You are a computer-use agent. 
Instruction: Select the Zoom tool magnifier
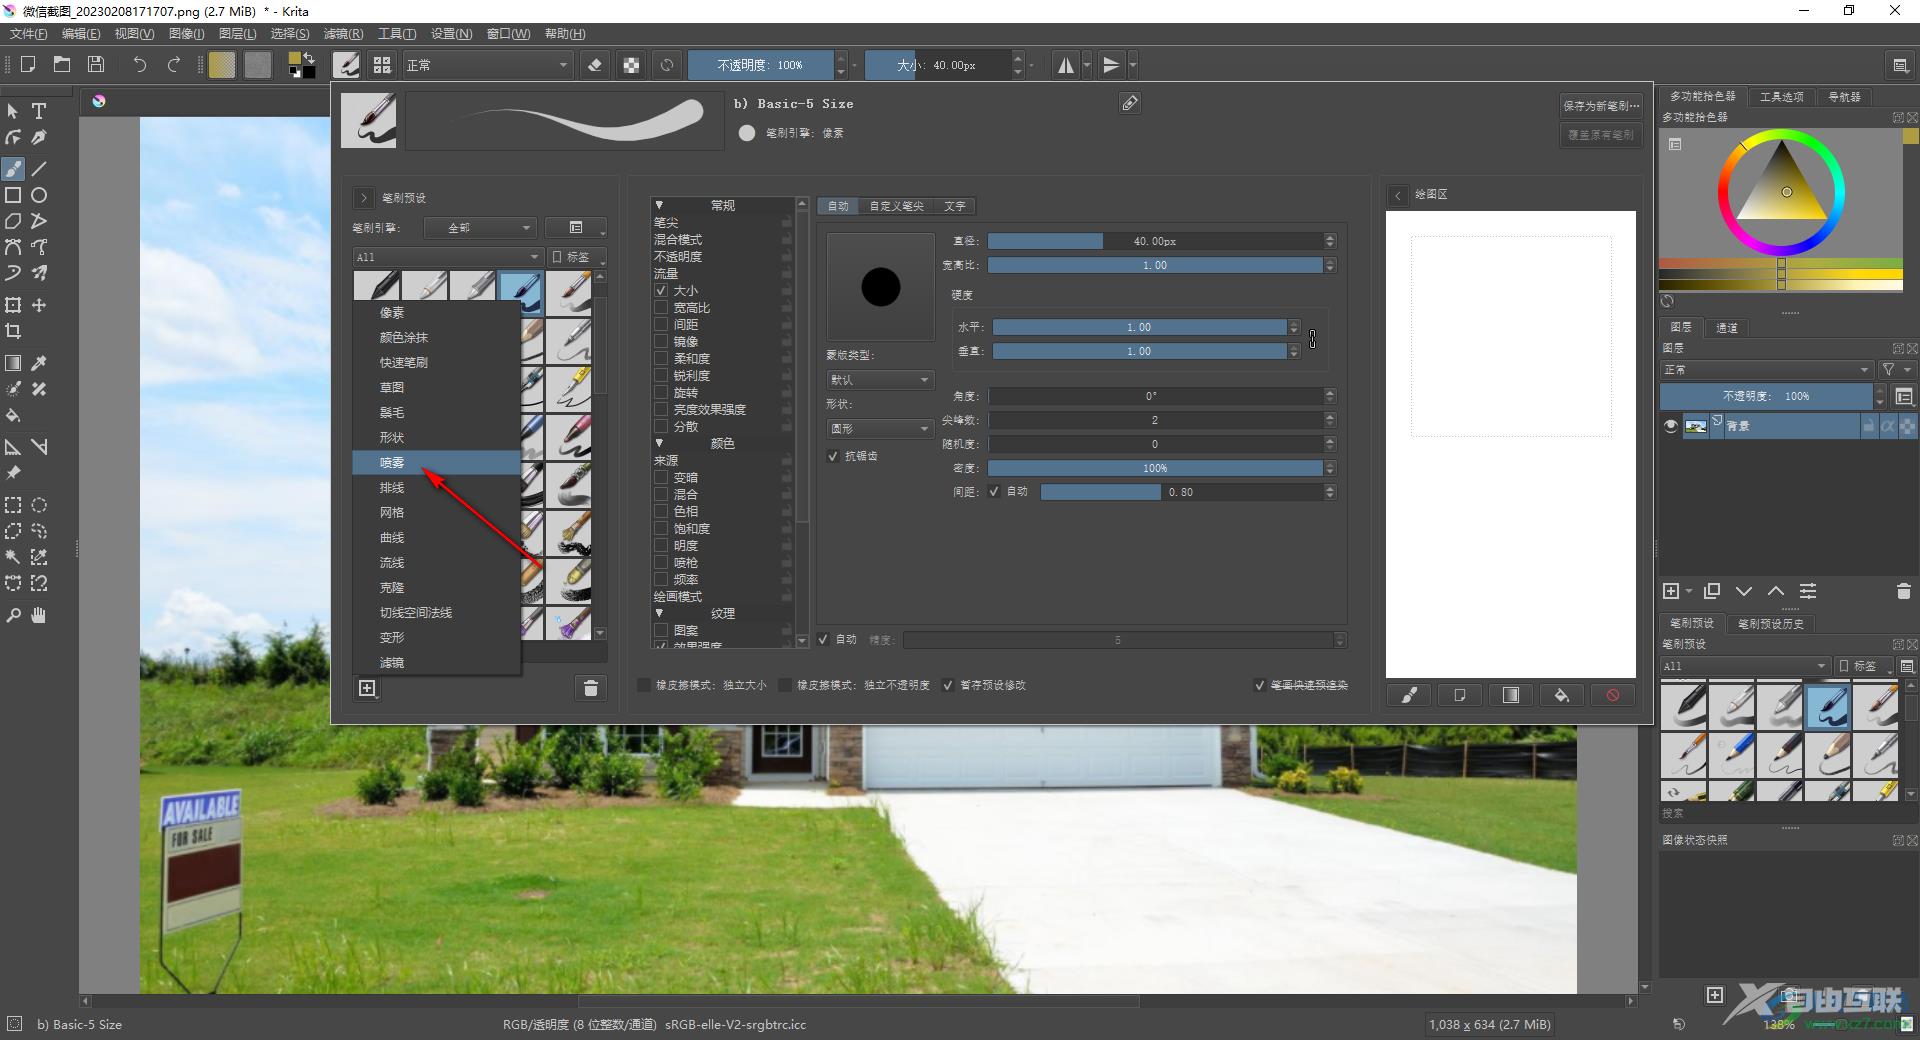tap(13, 615)
